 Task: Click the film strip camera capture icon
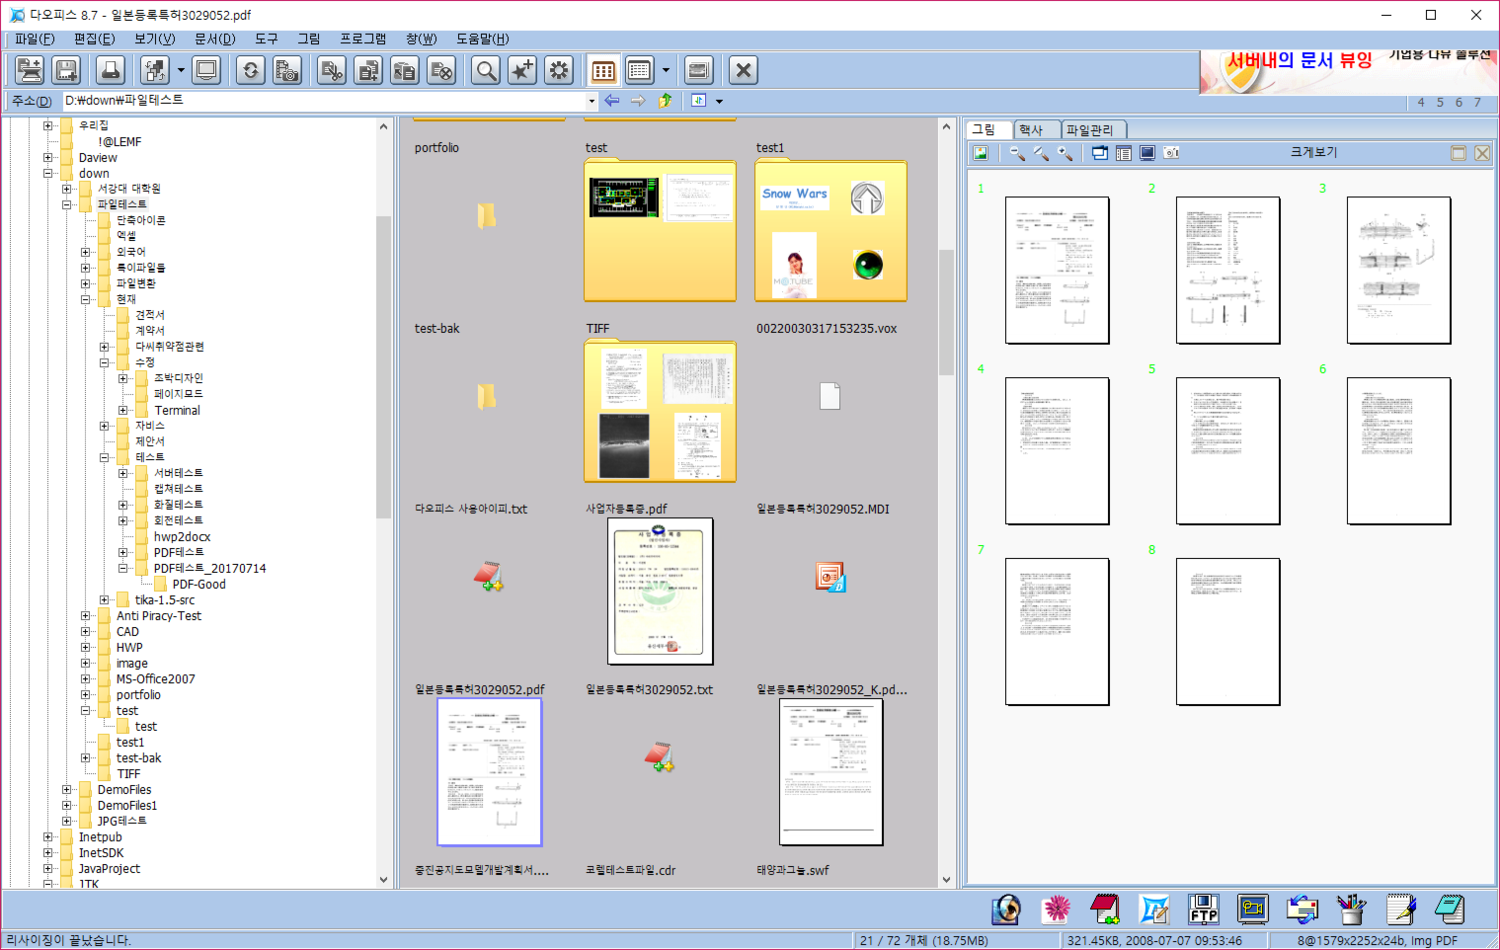pos(287,70)
